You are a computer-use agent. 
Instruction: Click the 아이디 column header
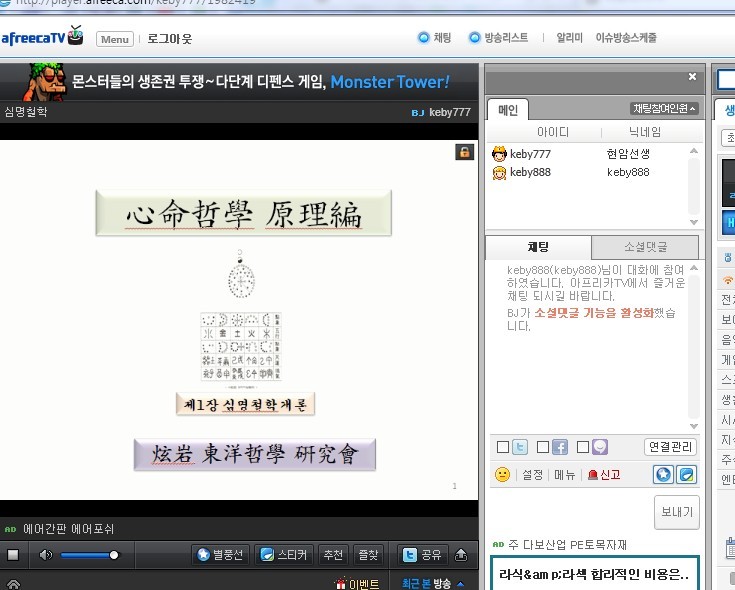tap(553, 132)
